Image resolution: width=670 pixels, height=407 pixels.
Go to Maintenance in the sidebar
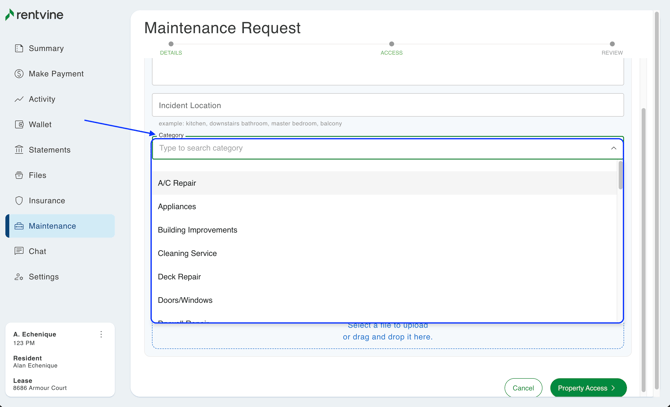52,226
